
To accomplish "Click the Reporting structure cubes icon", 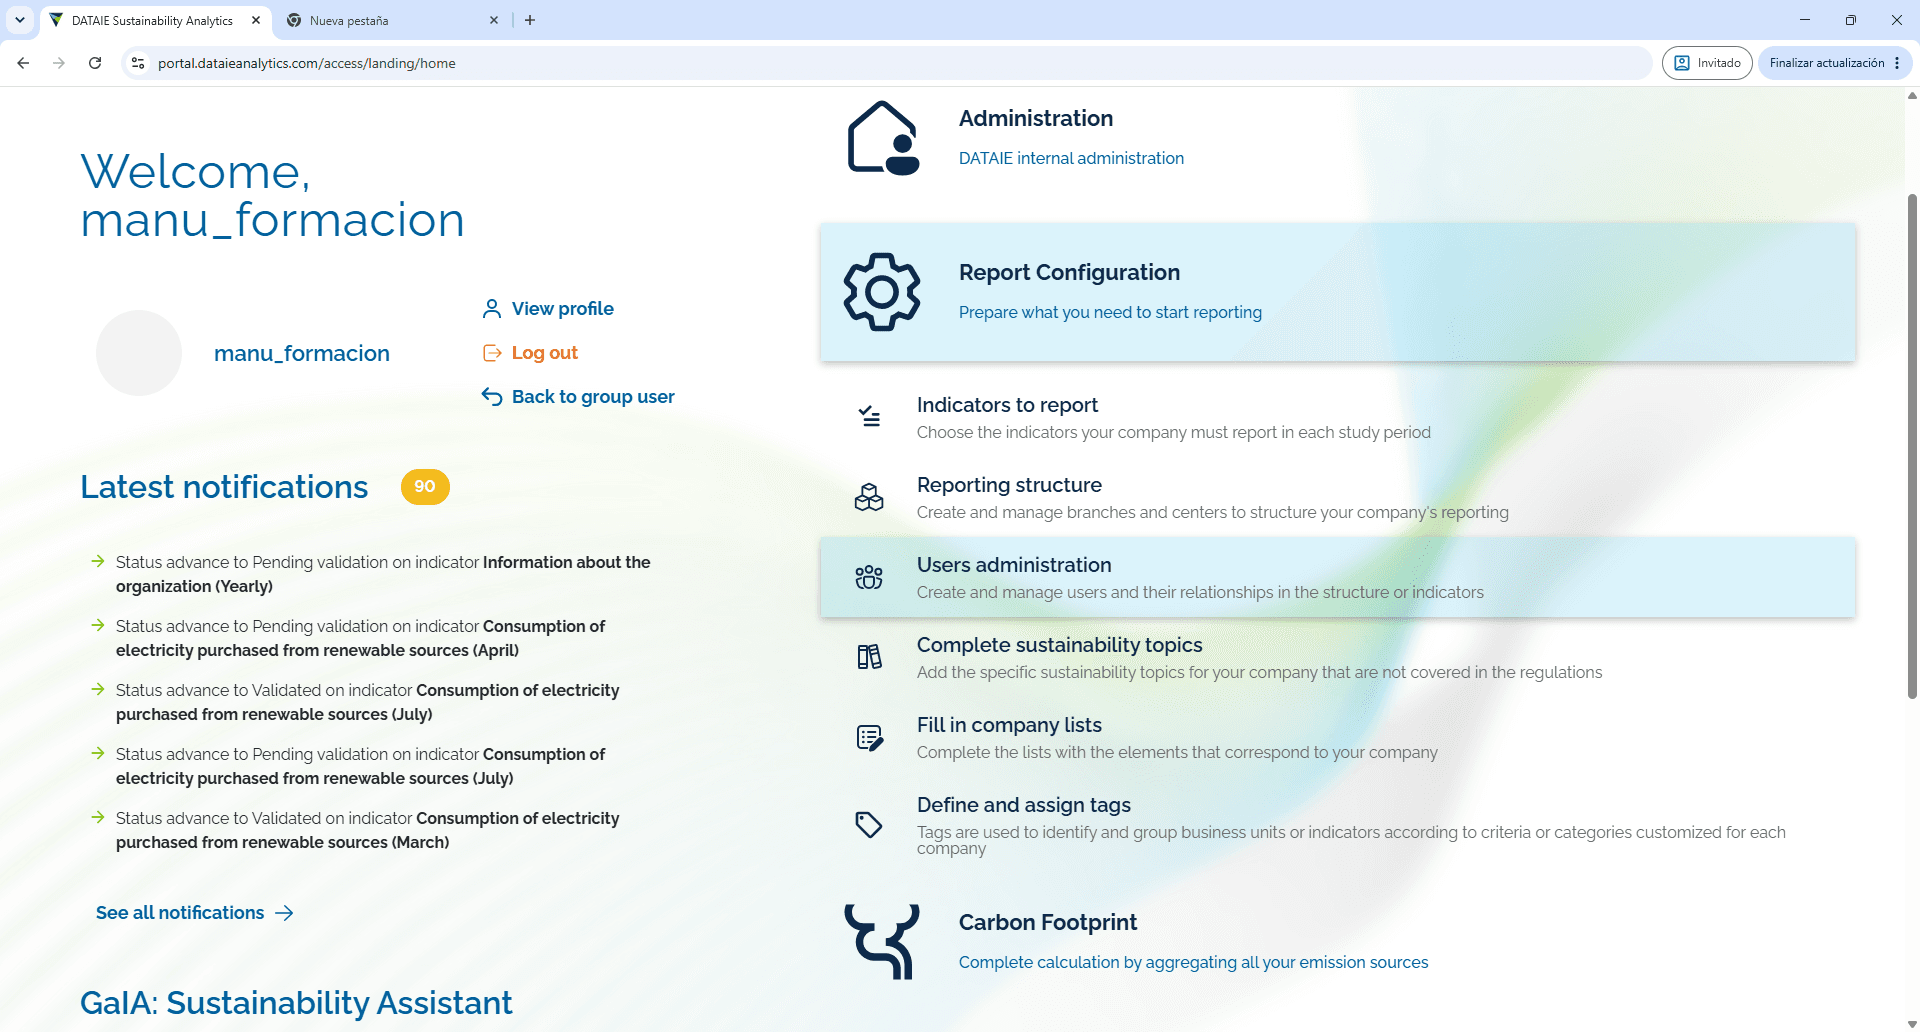I will (x=869, y=497).
